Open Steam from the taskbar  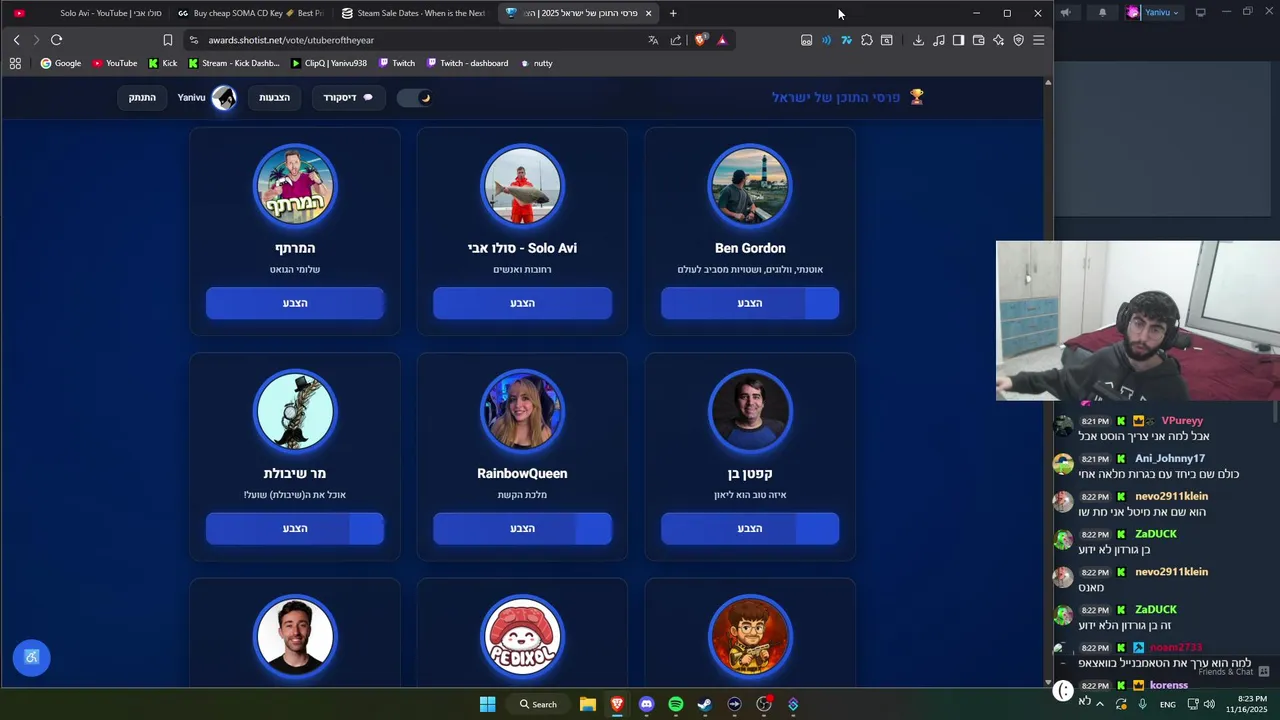coord(705,704)
